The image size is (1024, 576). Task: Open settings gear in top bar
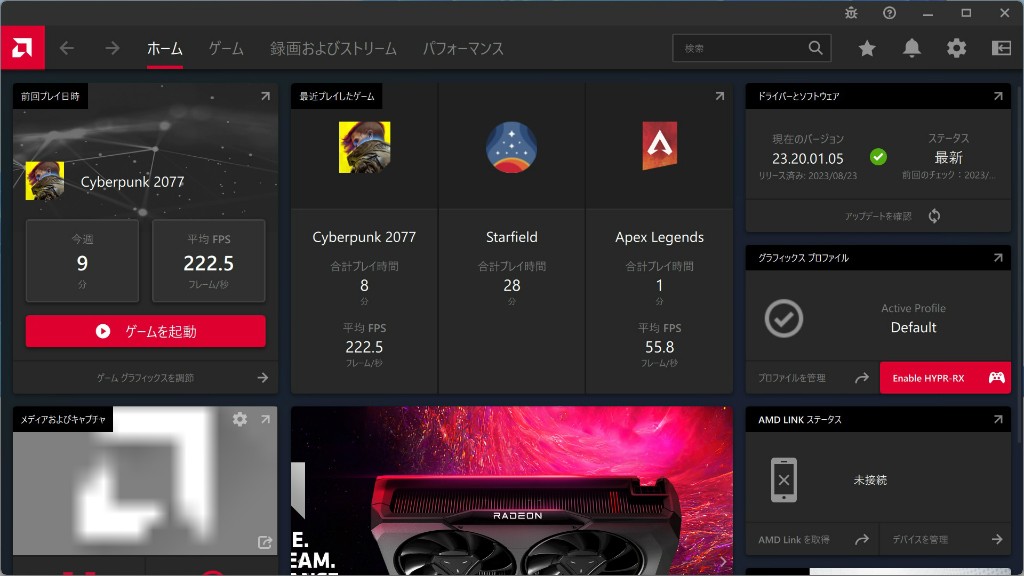(x=956, y=48)
